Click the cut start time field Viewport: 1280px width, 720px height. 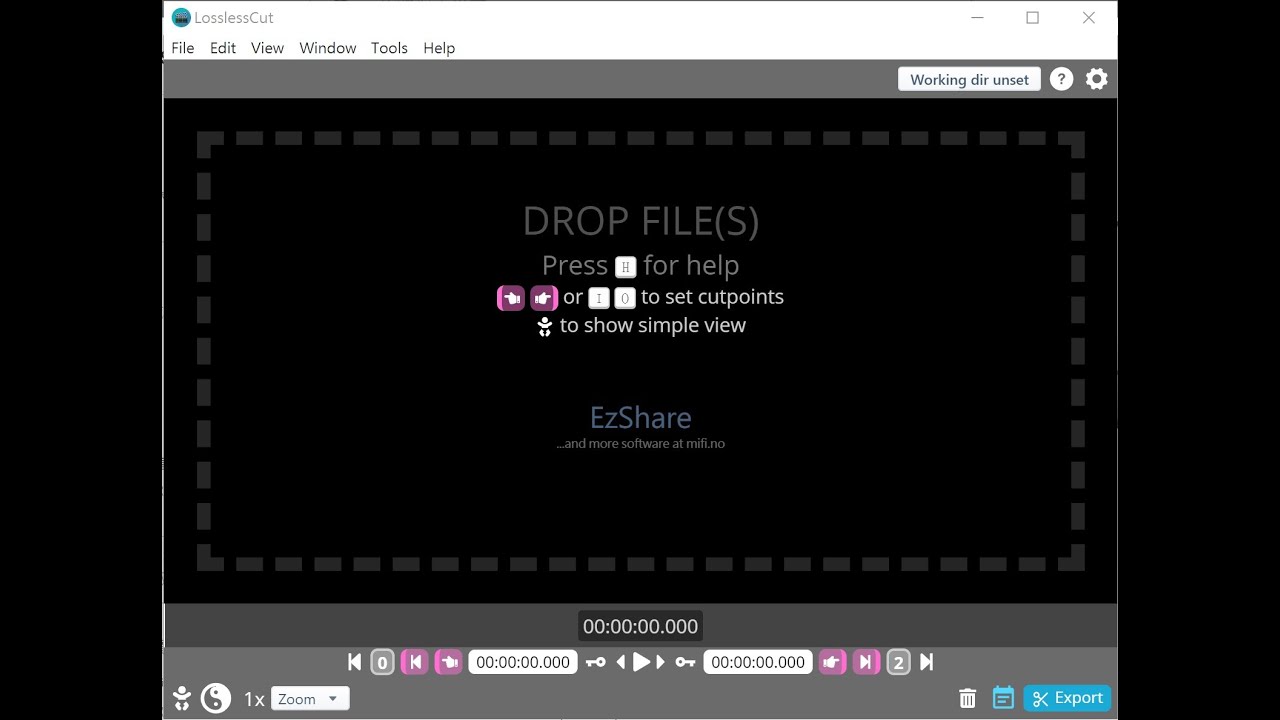click(x=523, y=662)
